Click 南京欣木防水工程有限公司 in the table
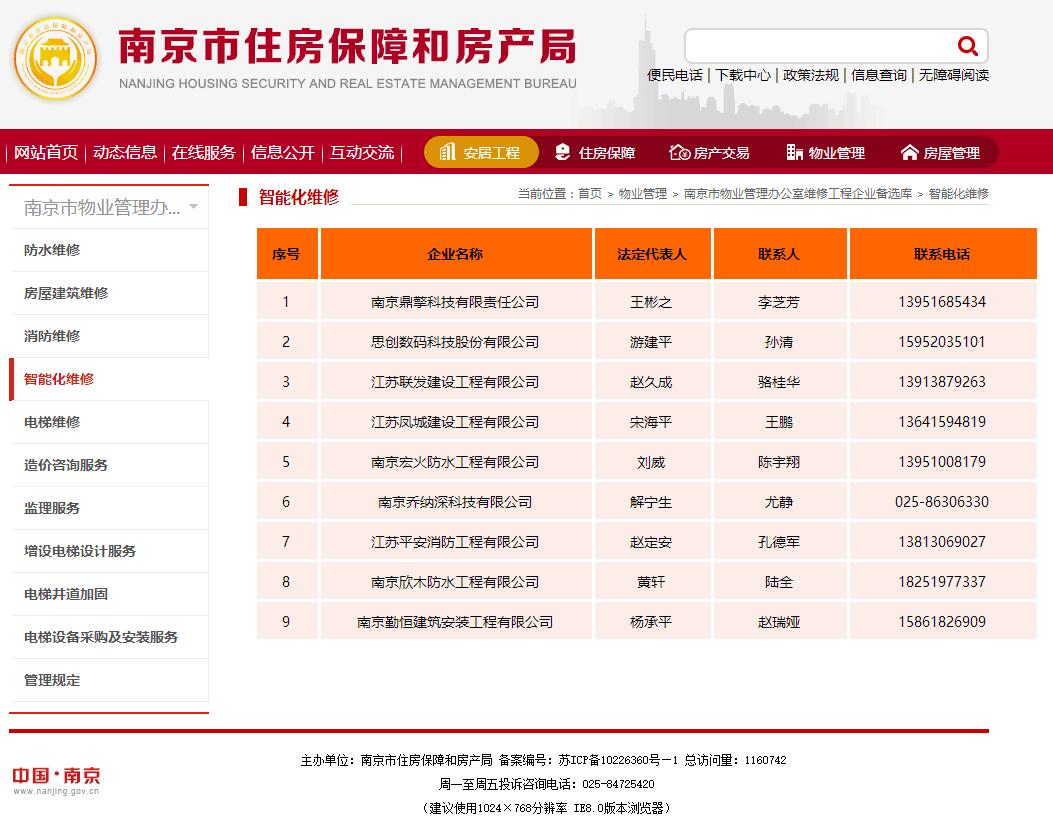1053x828 pixels. 455,582
